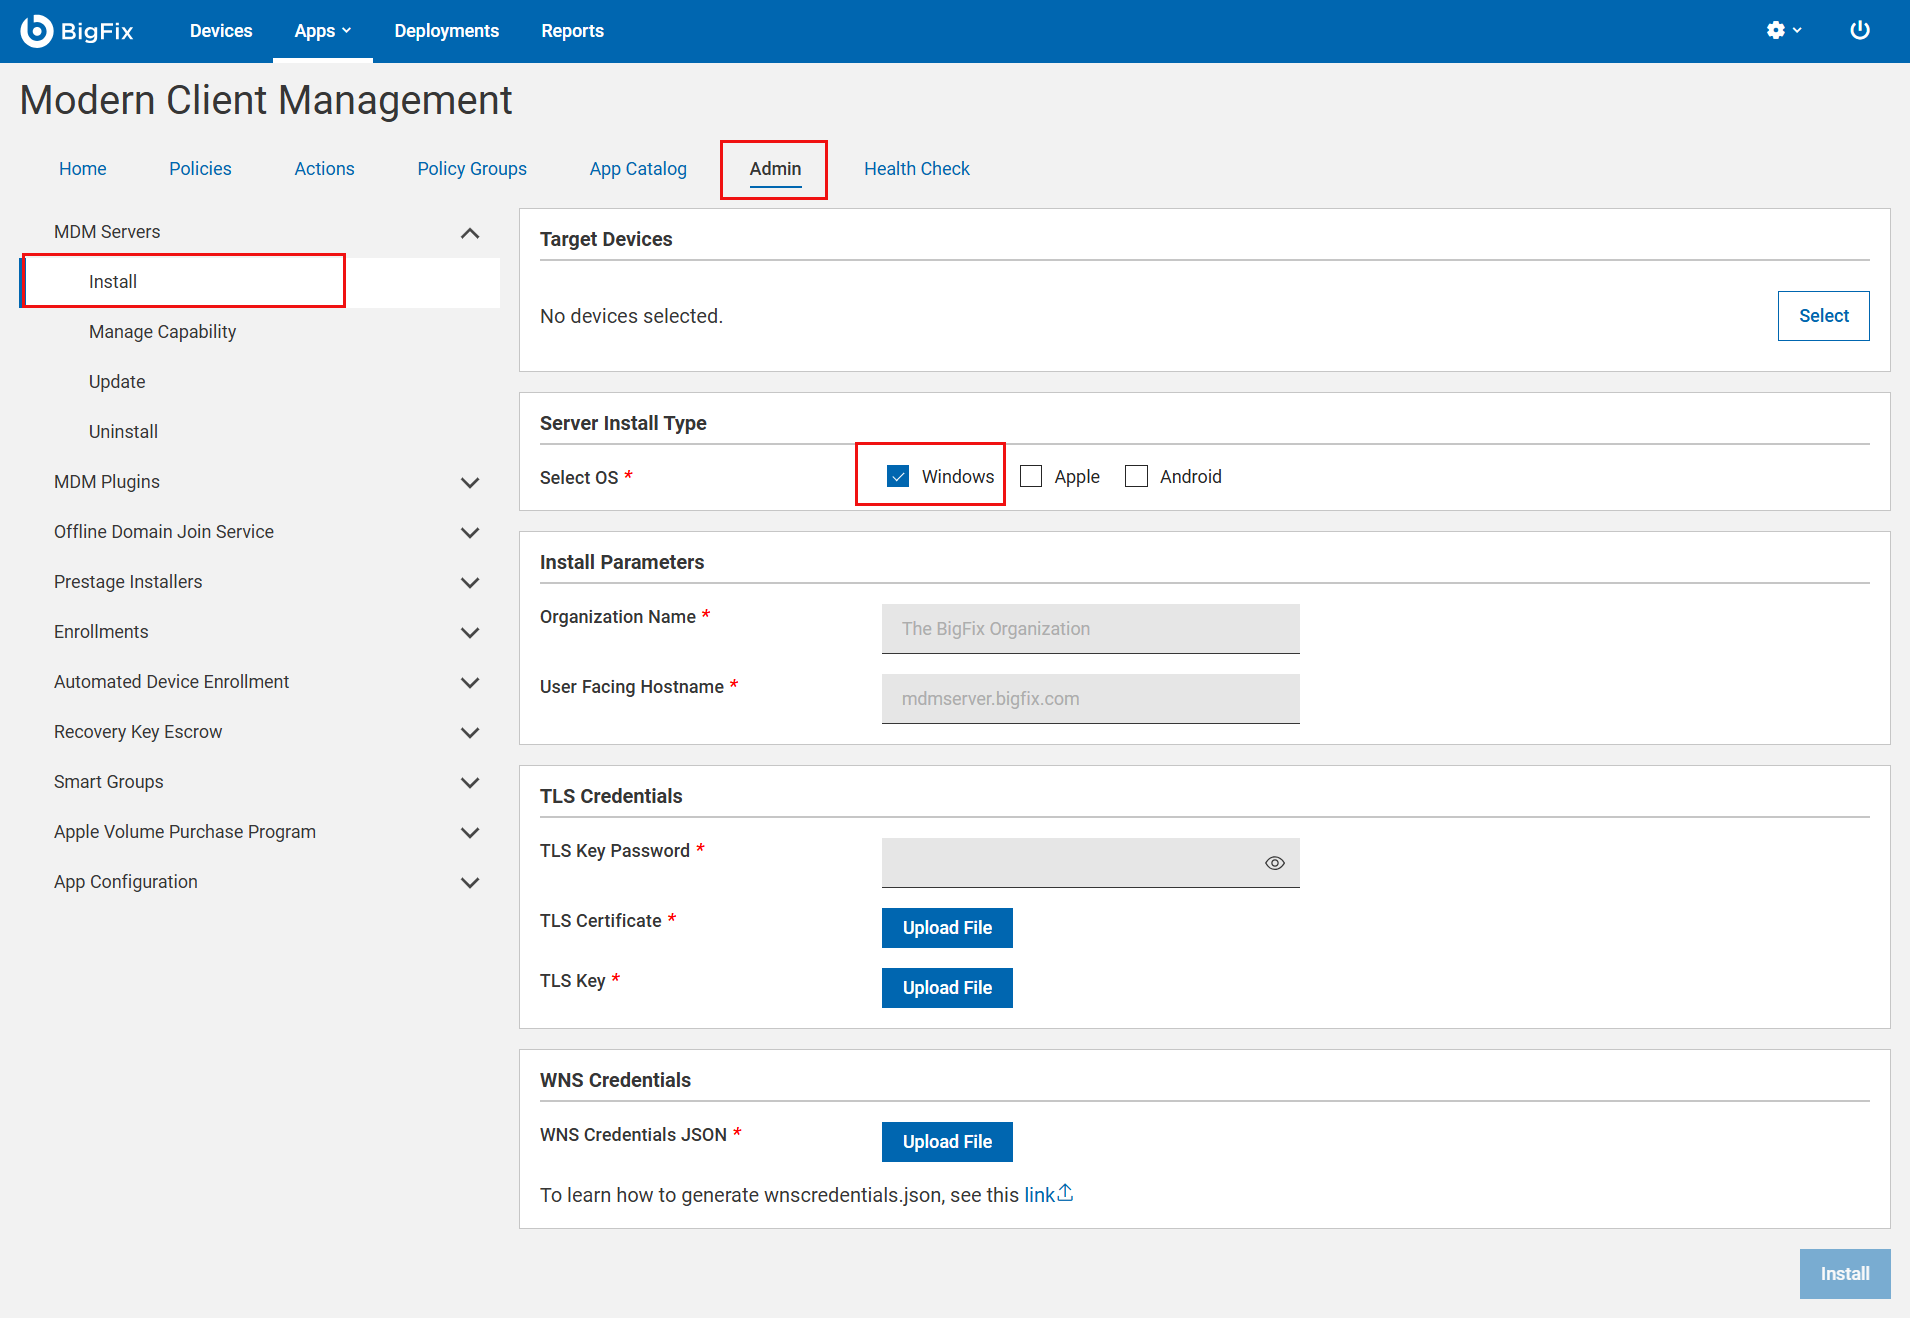Collapse the MDM Servers section
This screenshot has height=1318, width=1910.
point(469,232)
